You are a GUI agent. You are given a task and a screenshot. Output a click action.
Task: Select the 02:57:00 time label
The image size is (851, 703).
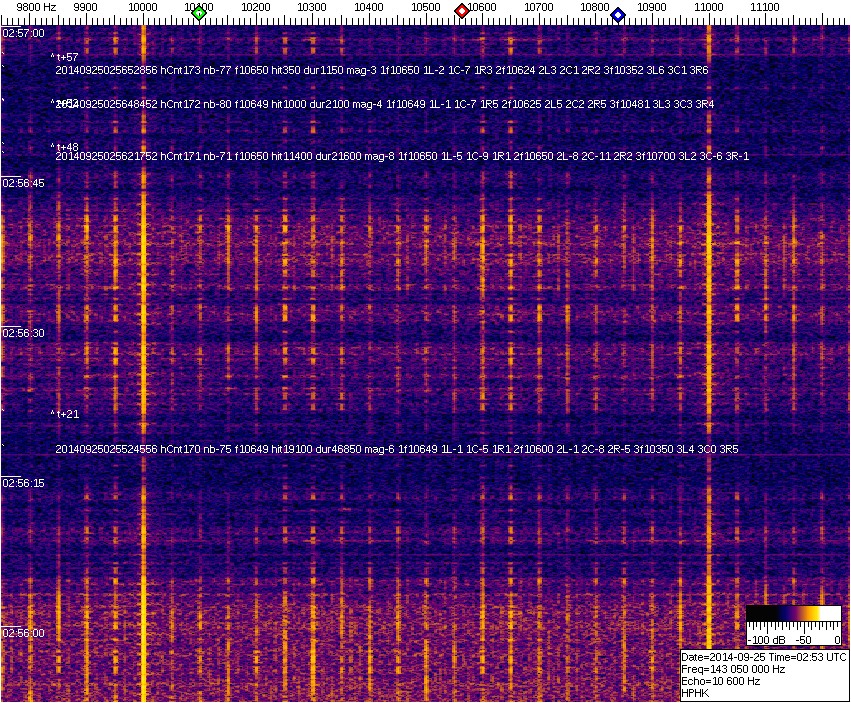24,33
